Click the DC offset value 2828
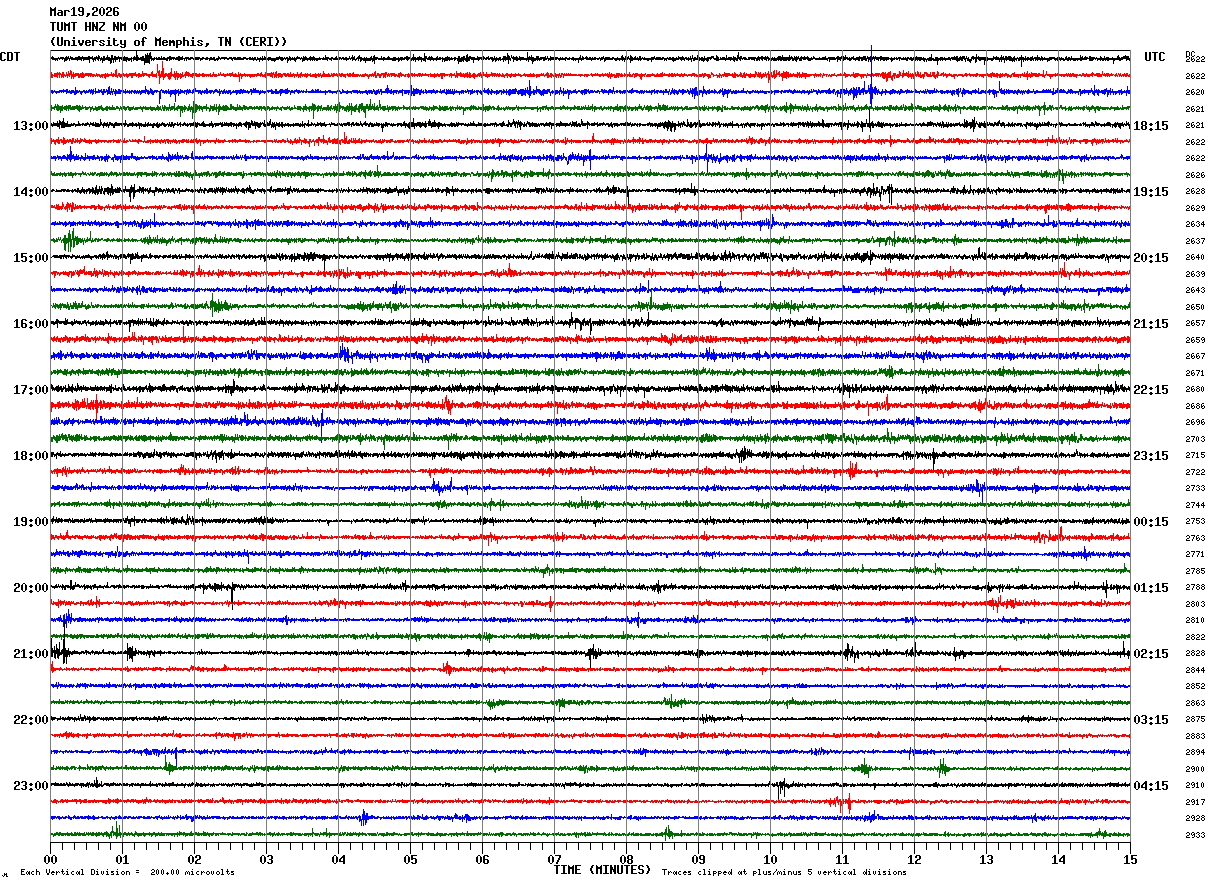 (1195, 653)
